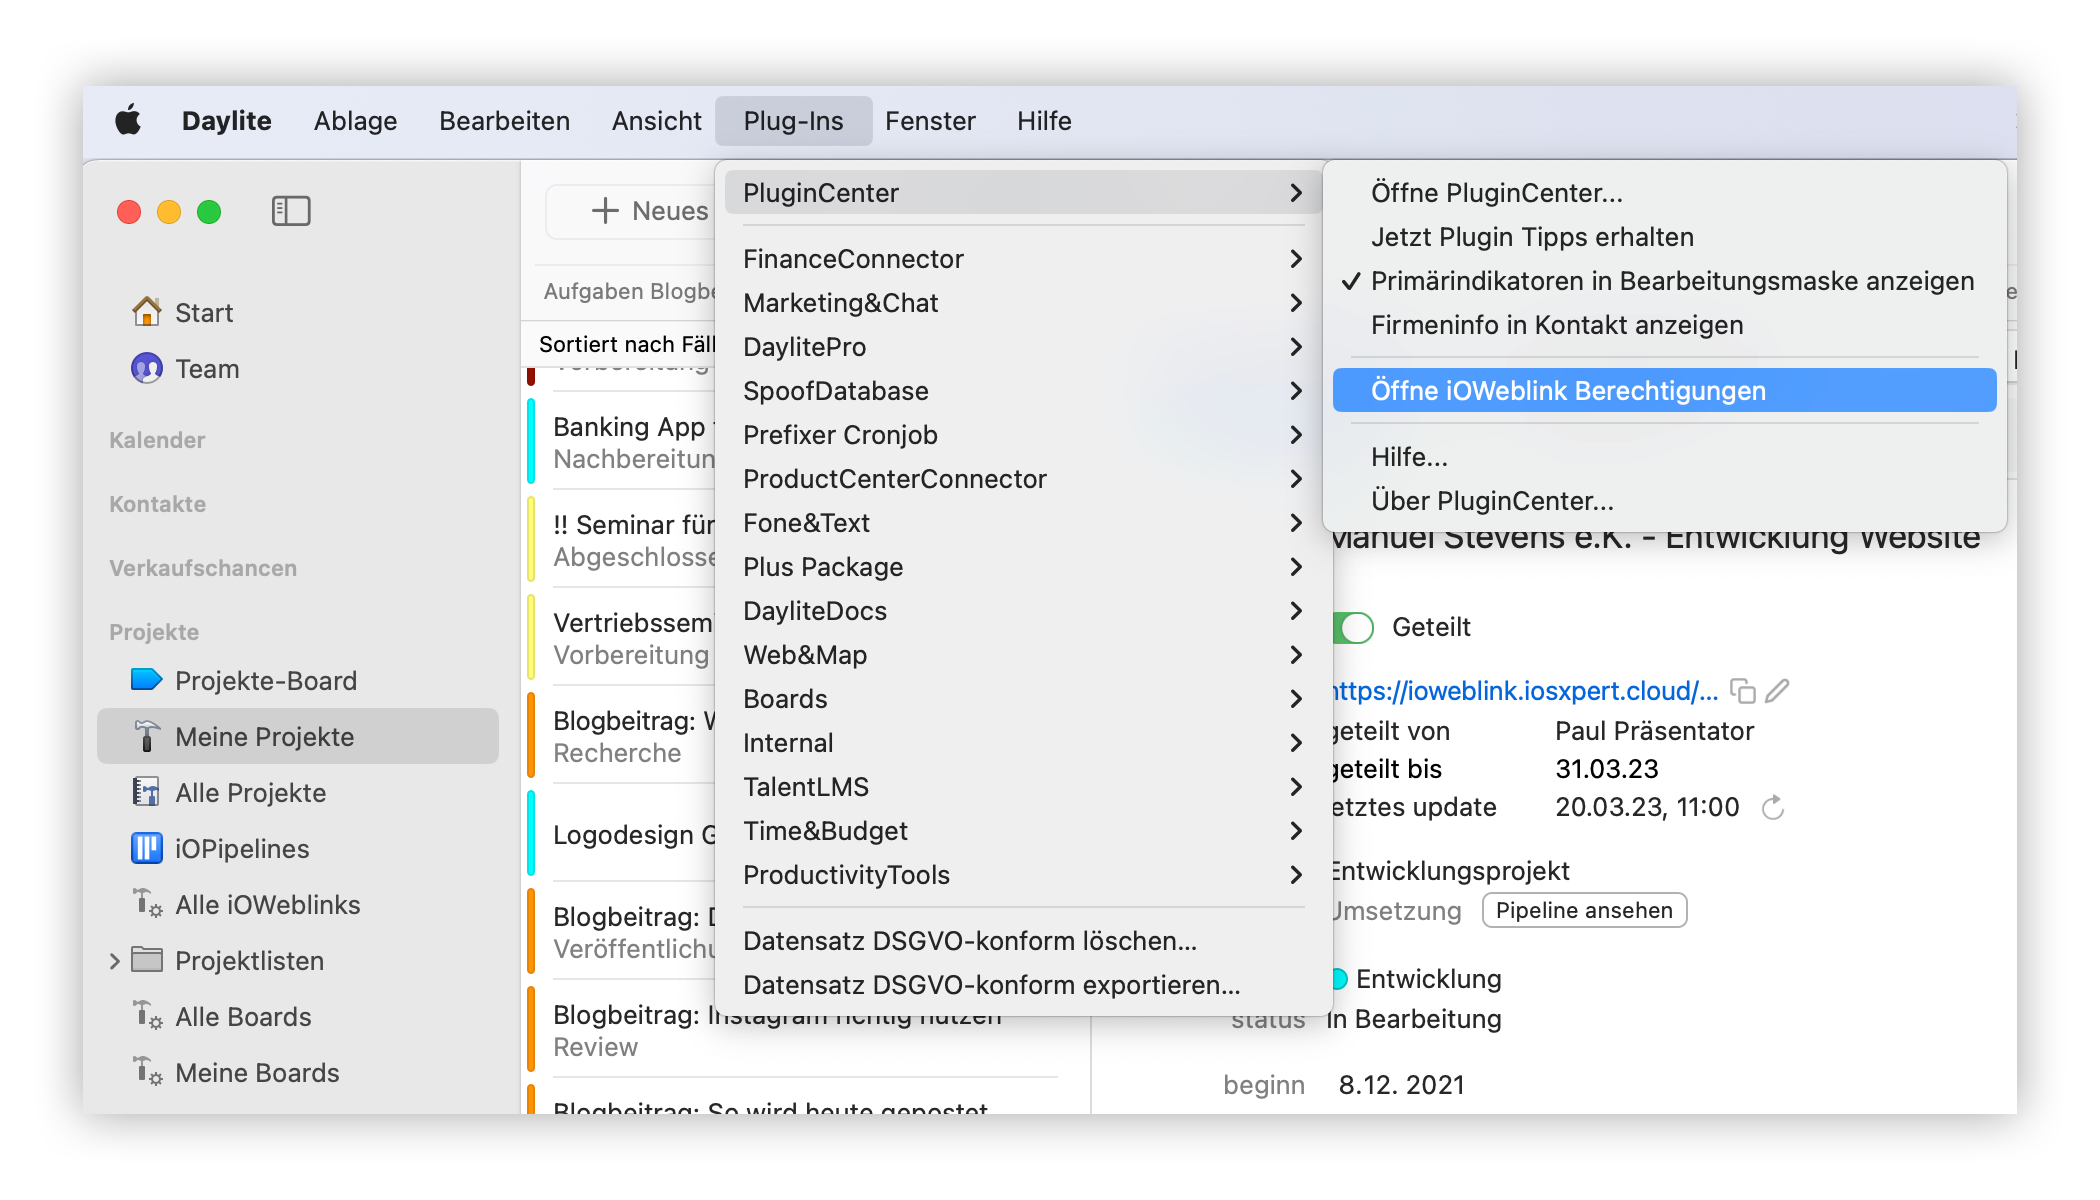Edit the iOWeblink with pencil icon
Screen dimensions: 2100x1200
click(x=1777, y=691)
